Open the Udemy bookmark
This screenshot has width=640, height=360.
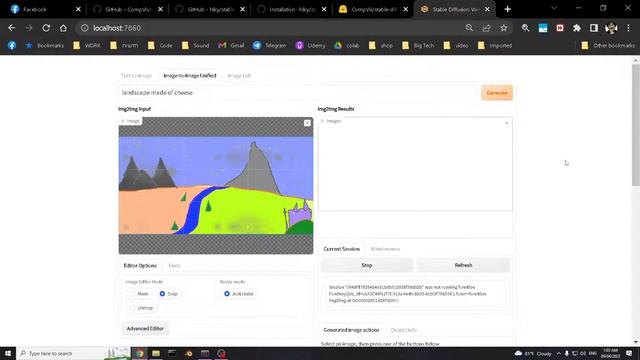pos(311,45)
